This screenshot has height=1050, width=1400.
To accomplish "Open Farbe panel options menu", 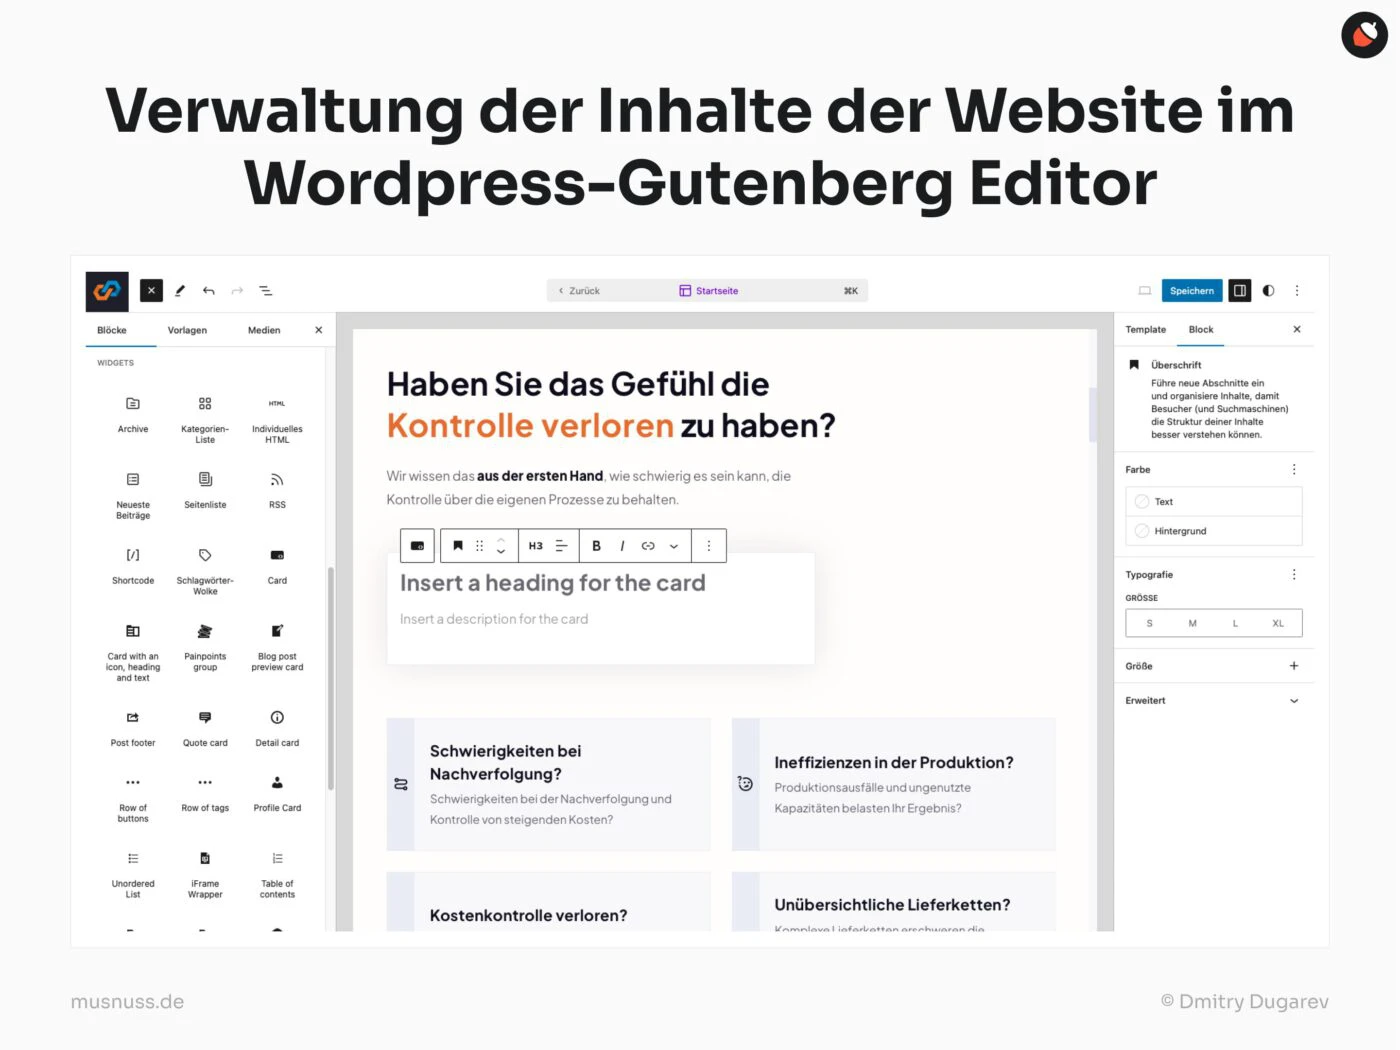I will (1294, 469).
